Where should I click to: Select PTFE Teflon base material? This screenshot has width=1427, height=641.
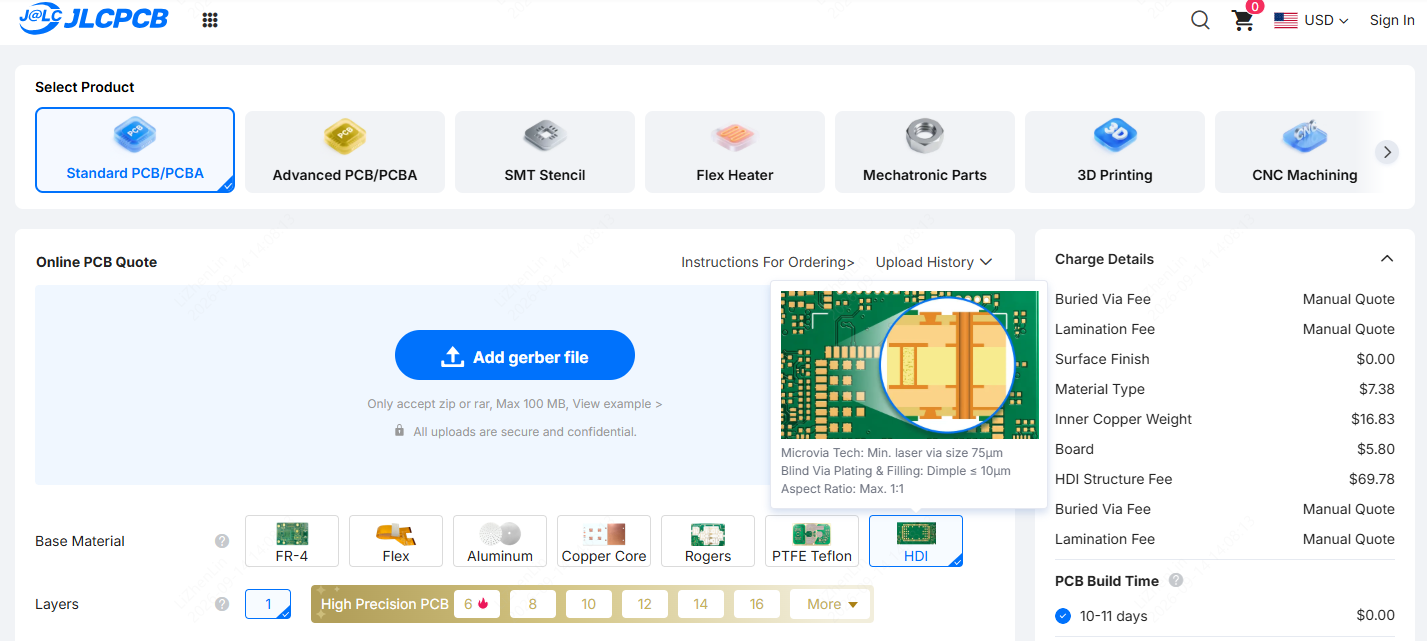(x=812, y=541)
